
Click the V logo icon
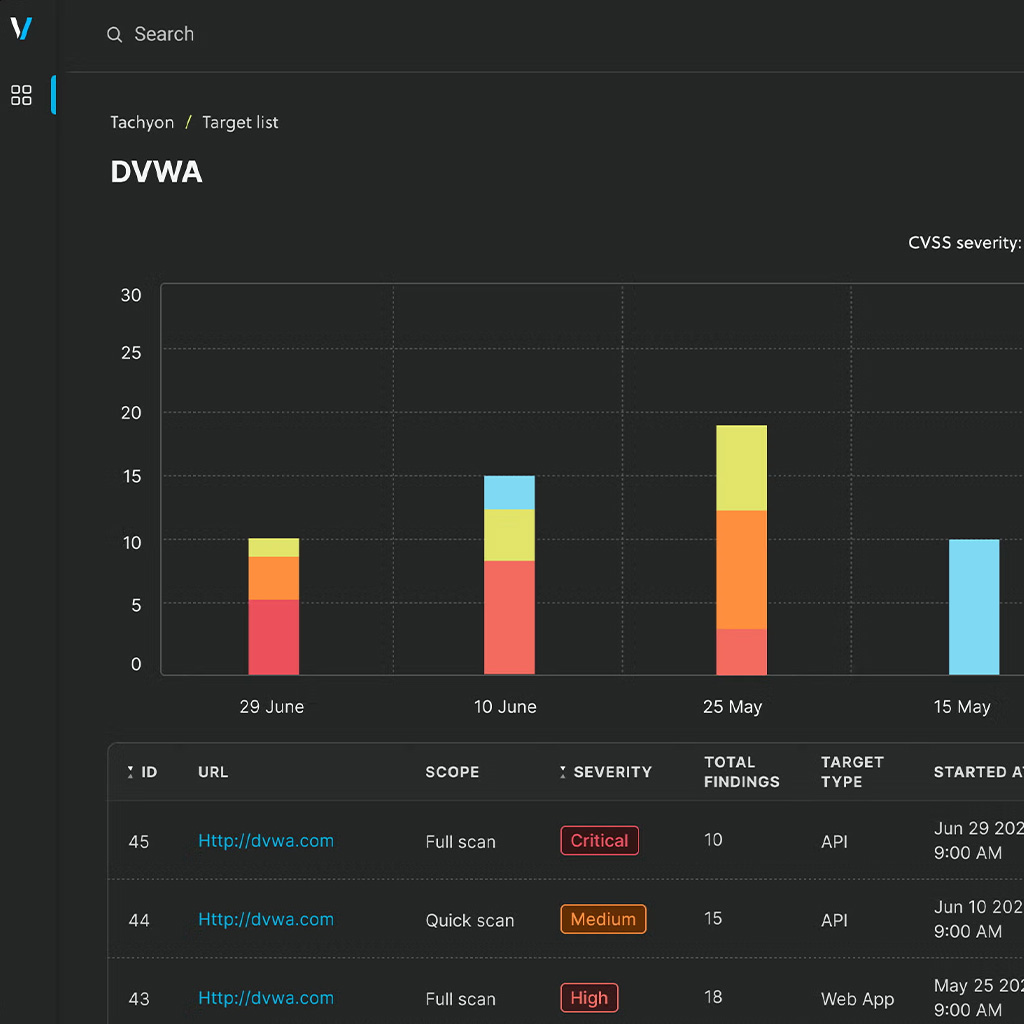click(22, 28)
